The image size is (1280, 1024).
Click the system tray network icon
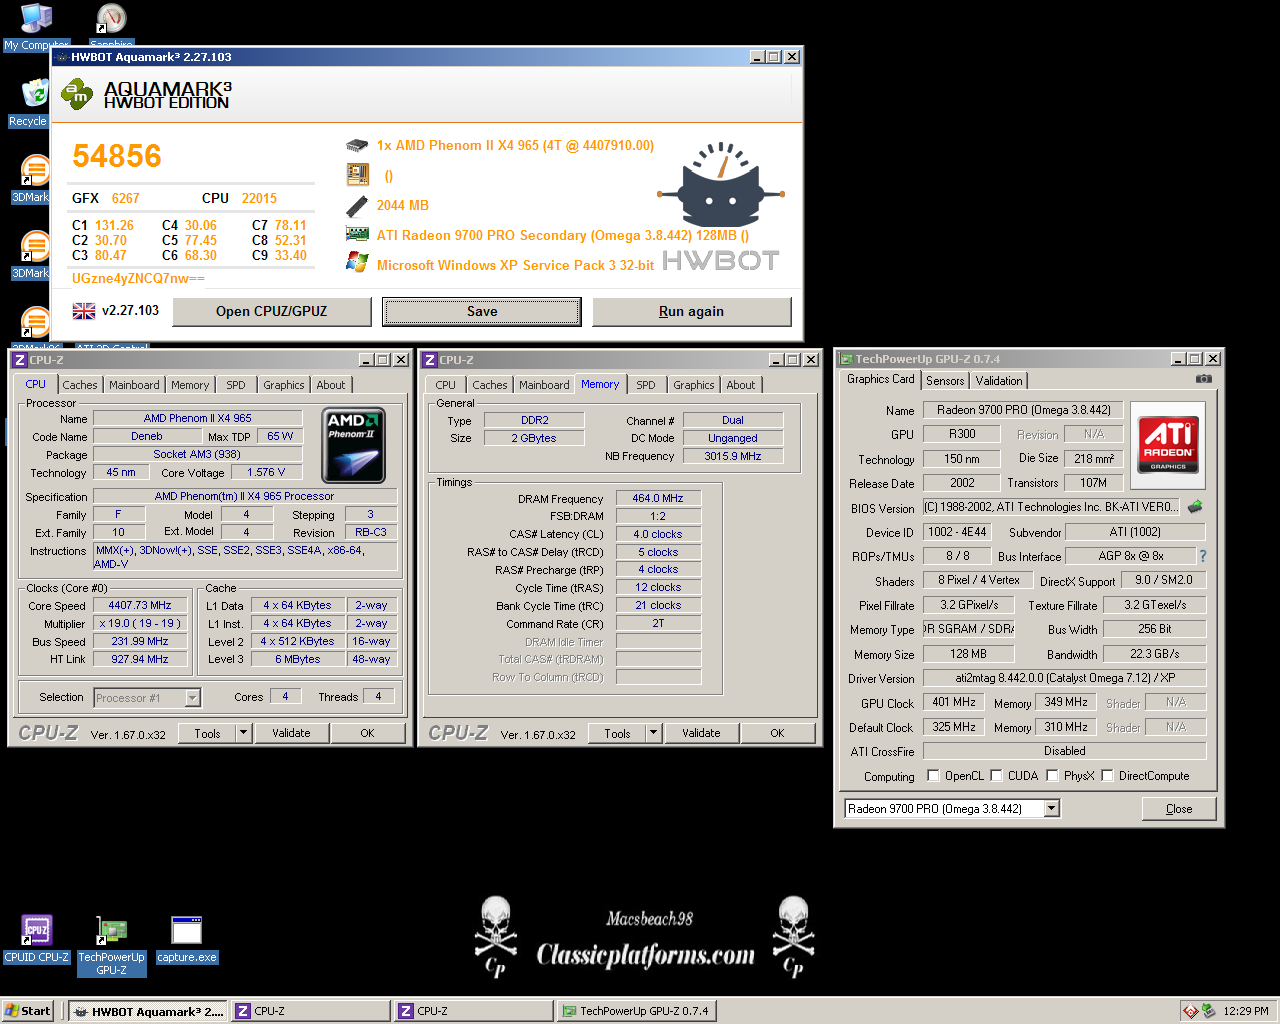point(1208,1011)
